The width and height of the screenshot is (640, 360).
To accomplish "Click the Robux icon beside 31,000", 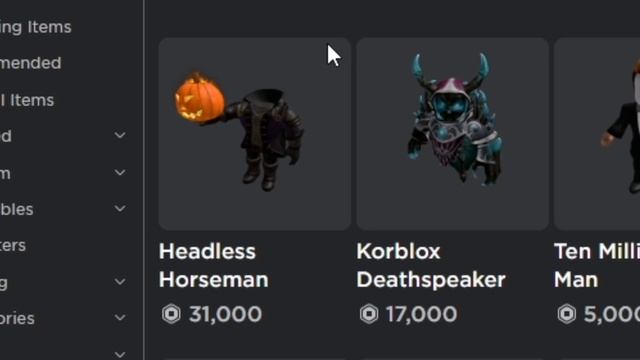I will pyautogui.click(x=171, y=314).
